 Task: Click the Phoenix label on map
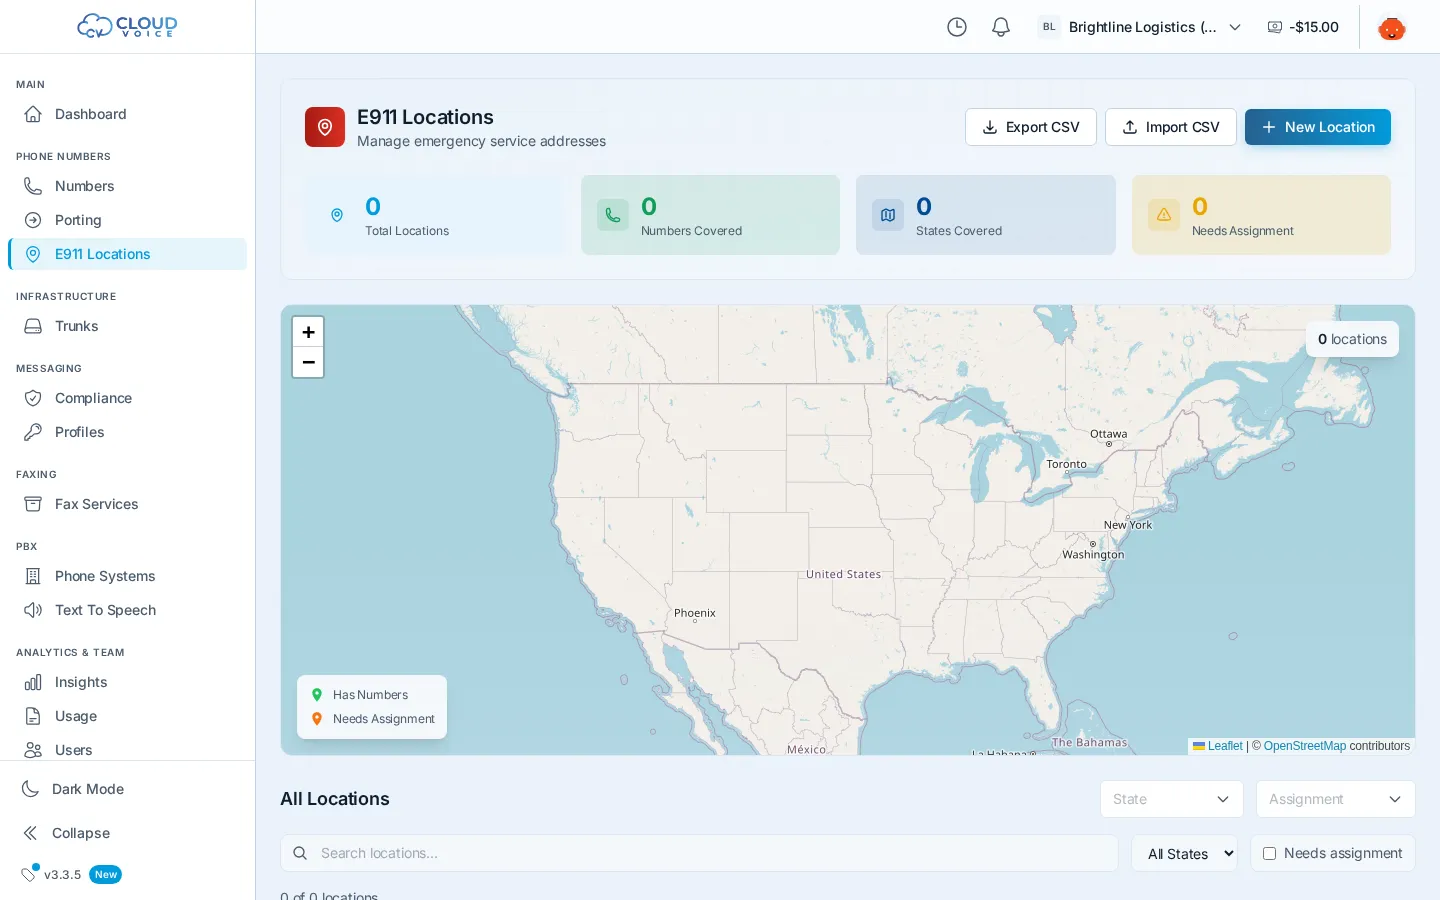[x=695, y=613]
